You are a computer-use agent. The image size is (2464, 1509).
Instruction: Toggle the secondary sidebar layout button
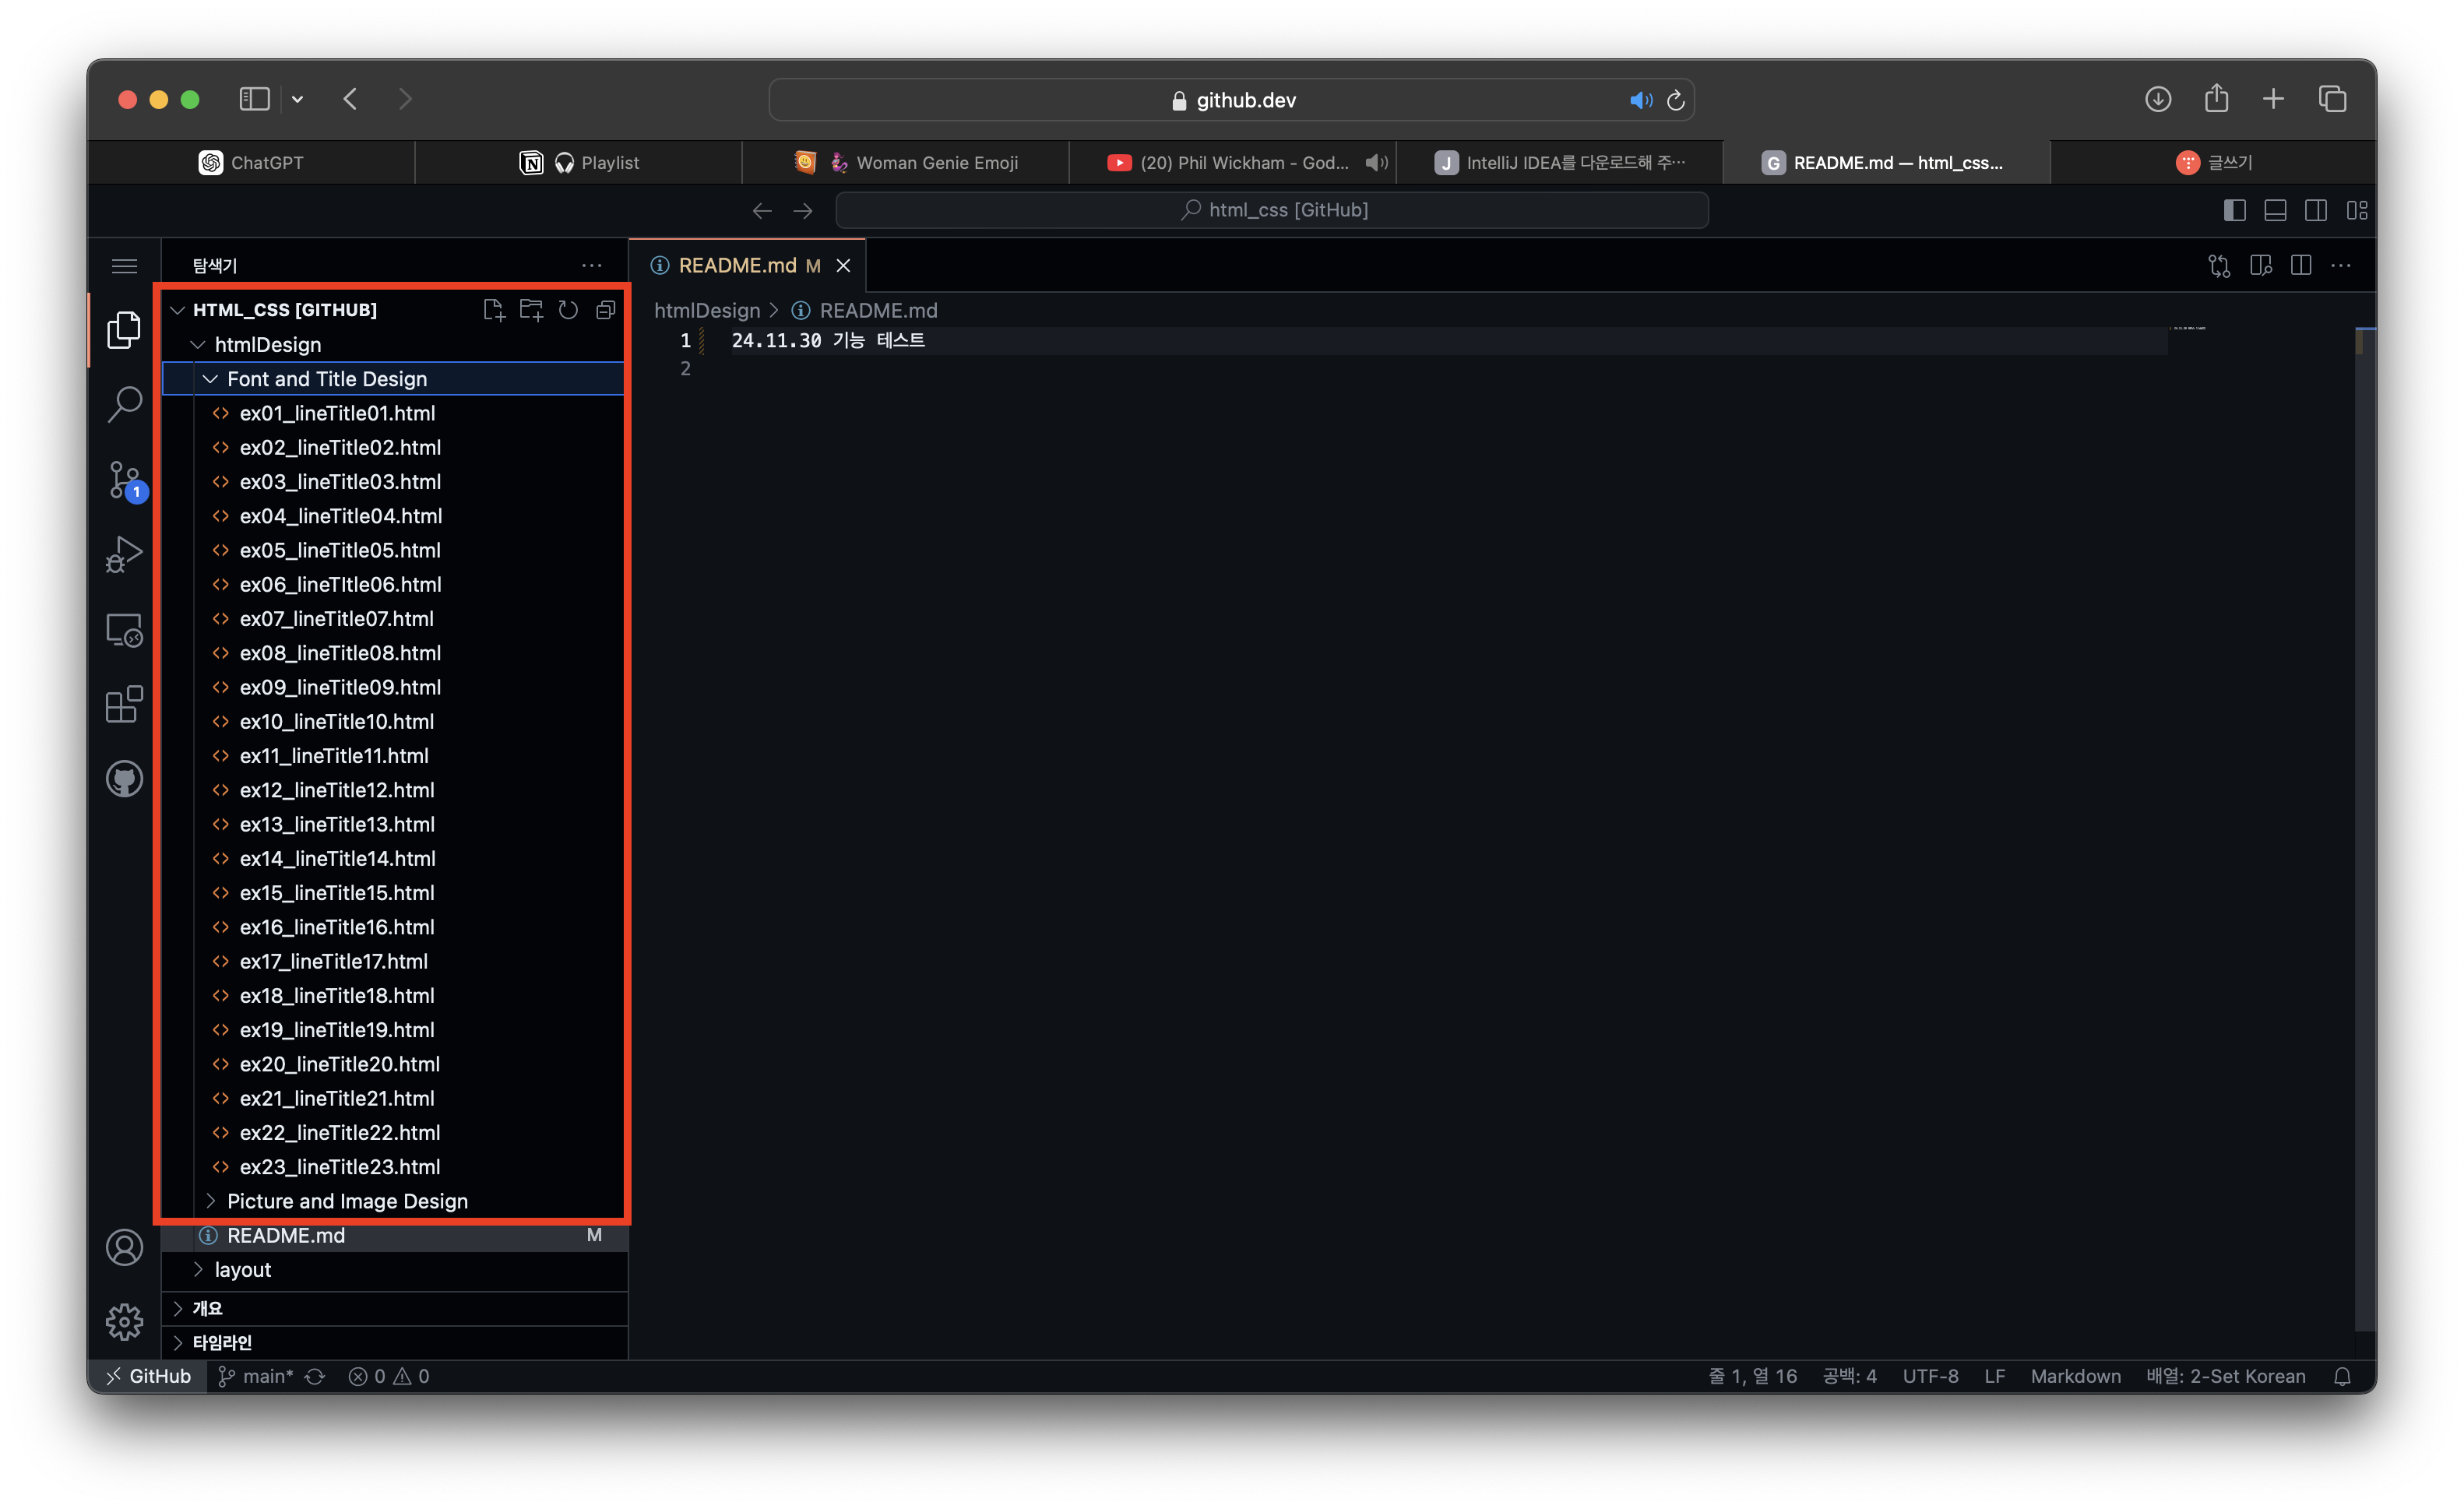[2315, 210]
